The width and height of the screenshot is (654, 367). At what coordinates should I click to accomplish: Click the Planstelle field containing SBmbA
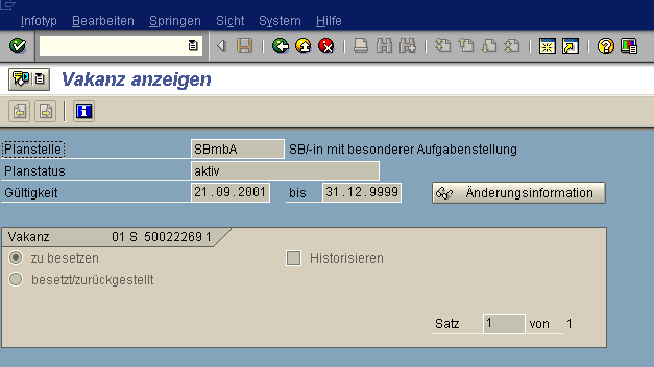click(238, 149)
